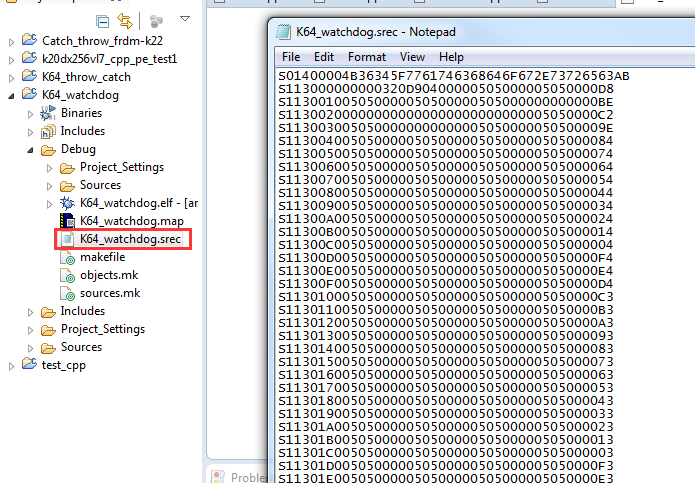Select the K64_watchdog.srec file
Viewport: 695px width, 483px height.
click(x=130, y=239)
